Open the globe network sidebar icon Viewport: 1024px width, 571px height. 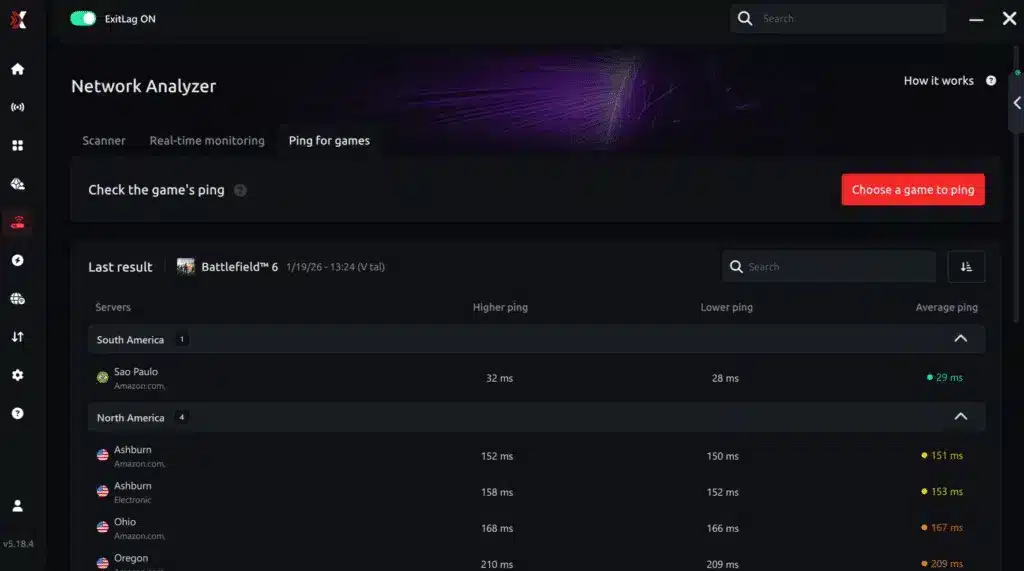coord(18,299)
